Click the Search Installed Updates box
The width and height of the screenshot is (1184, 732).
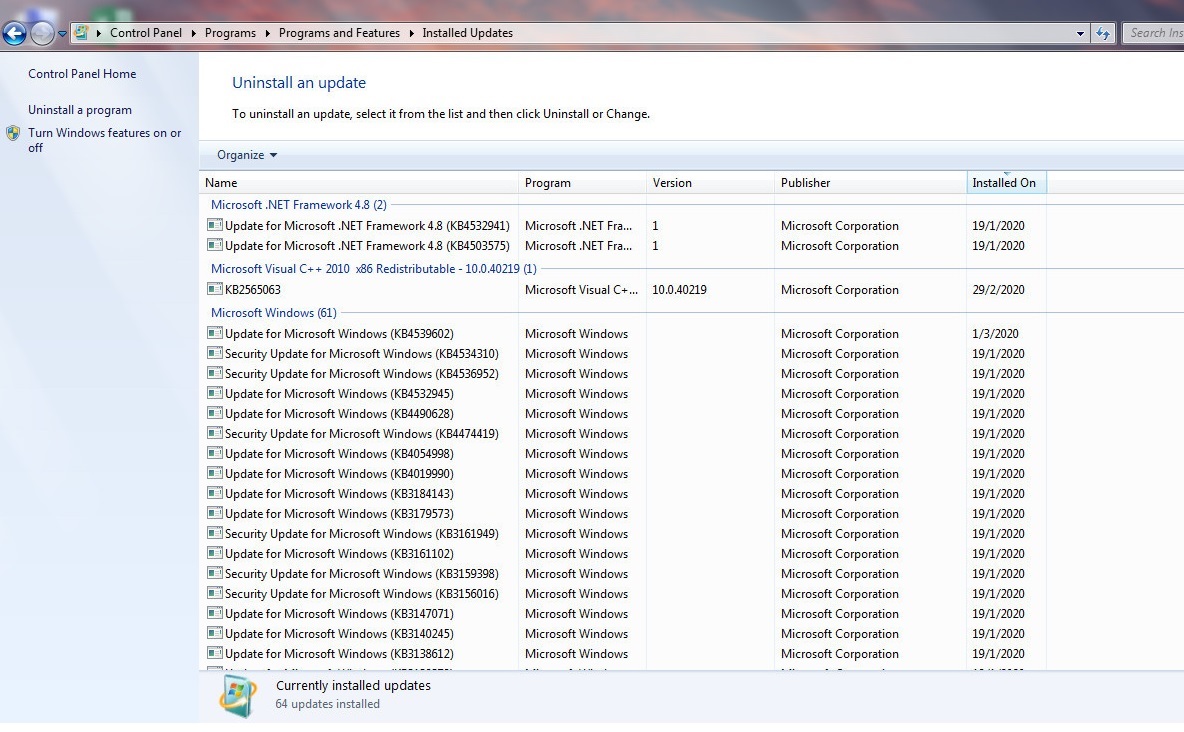1153,32
